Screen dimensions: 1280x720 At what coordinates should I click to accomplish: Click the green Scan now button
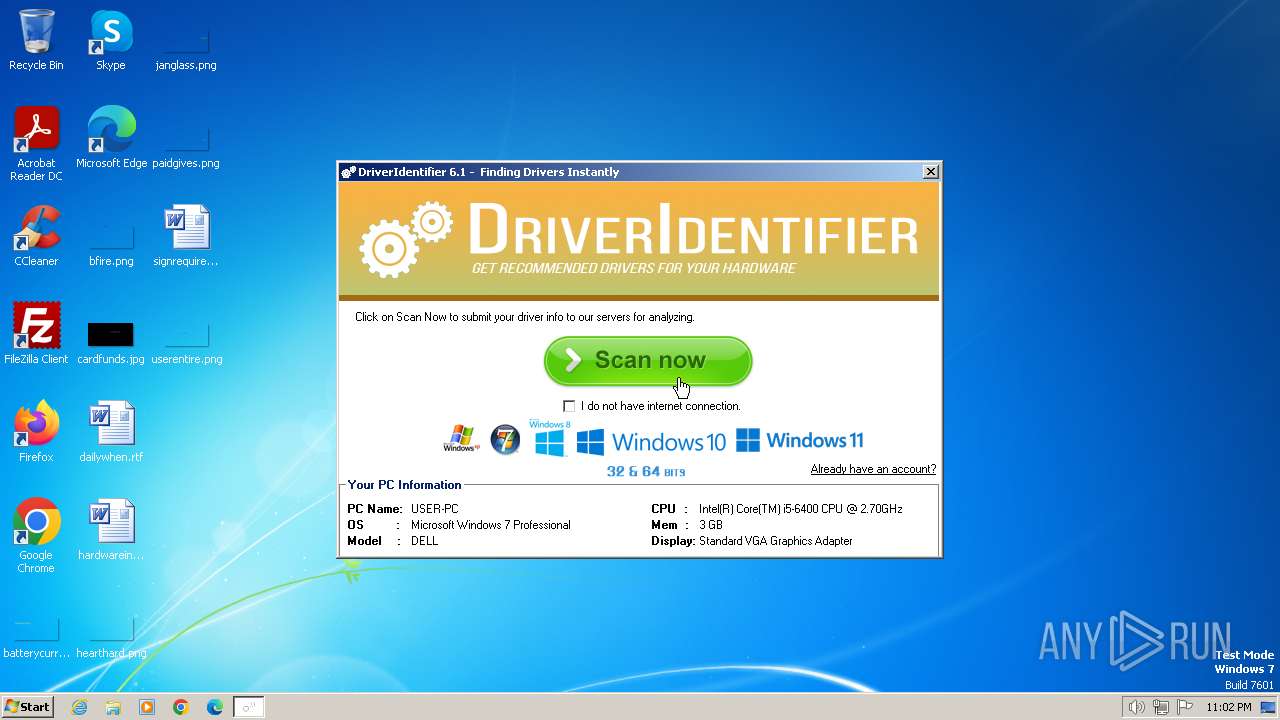[x=648, y=361]
